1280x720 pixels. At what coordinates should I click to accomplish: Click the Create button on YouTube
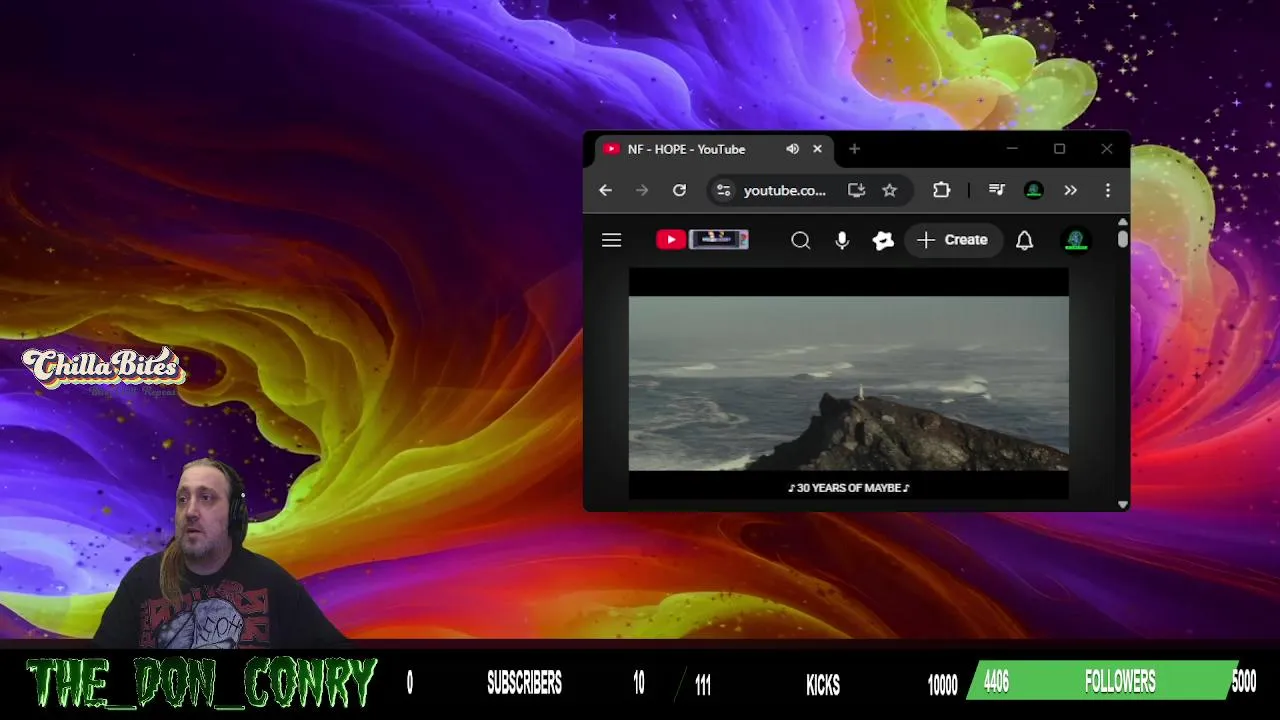click(x=953, y=240)
